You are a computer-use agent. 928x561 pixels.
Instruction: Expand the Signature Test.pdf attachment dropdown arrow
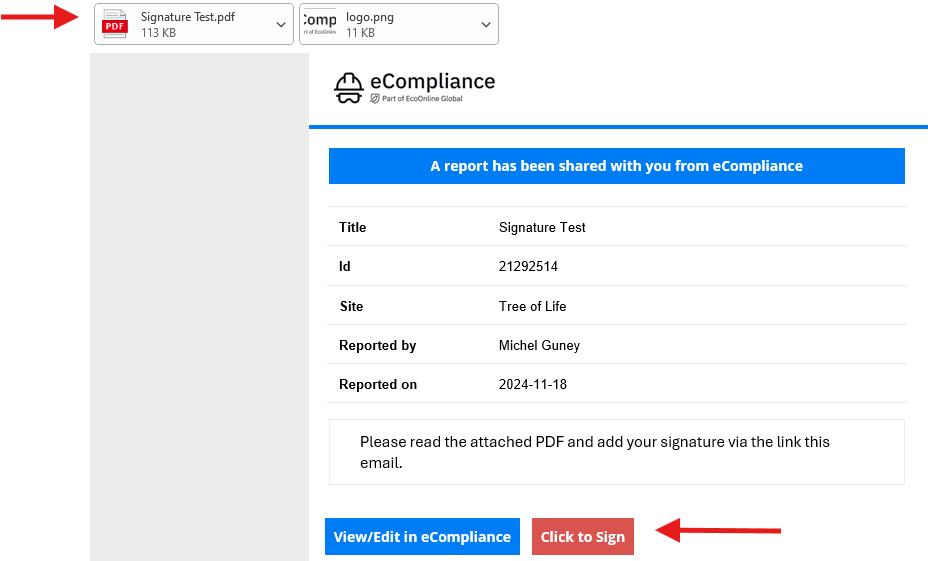point(281,24)
